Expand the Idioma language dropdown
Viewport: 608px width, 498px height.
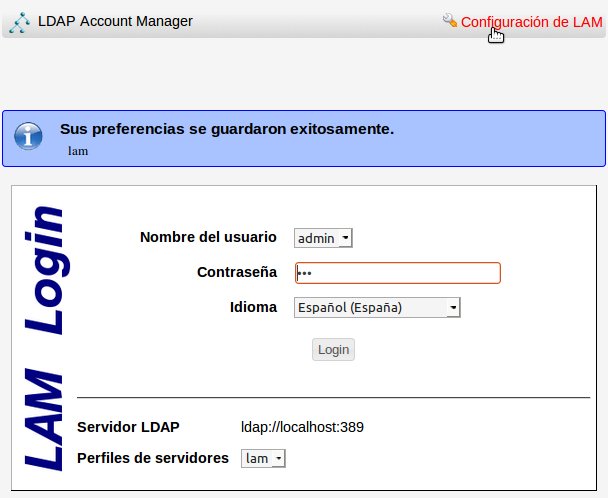point(377,308)
